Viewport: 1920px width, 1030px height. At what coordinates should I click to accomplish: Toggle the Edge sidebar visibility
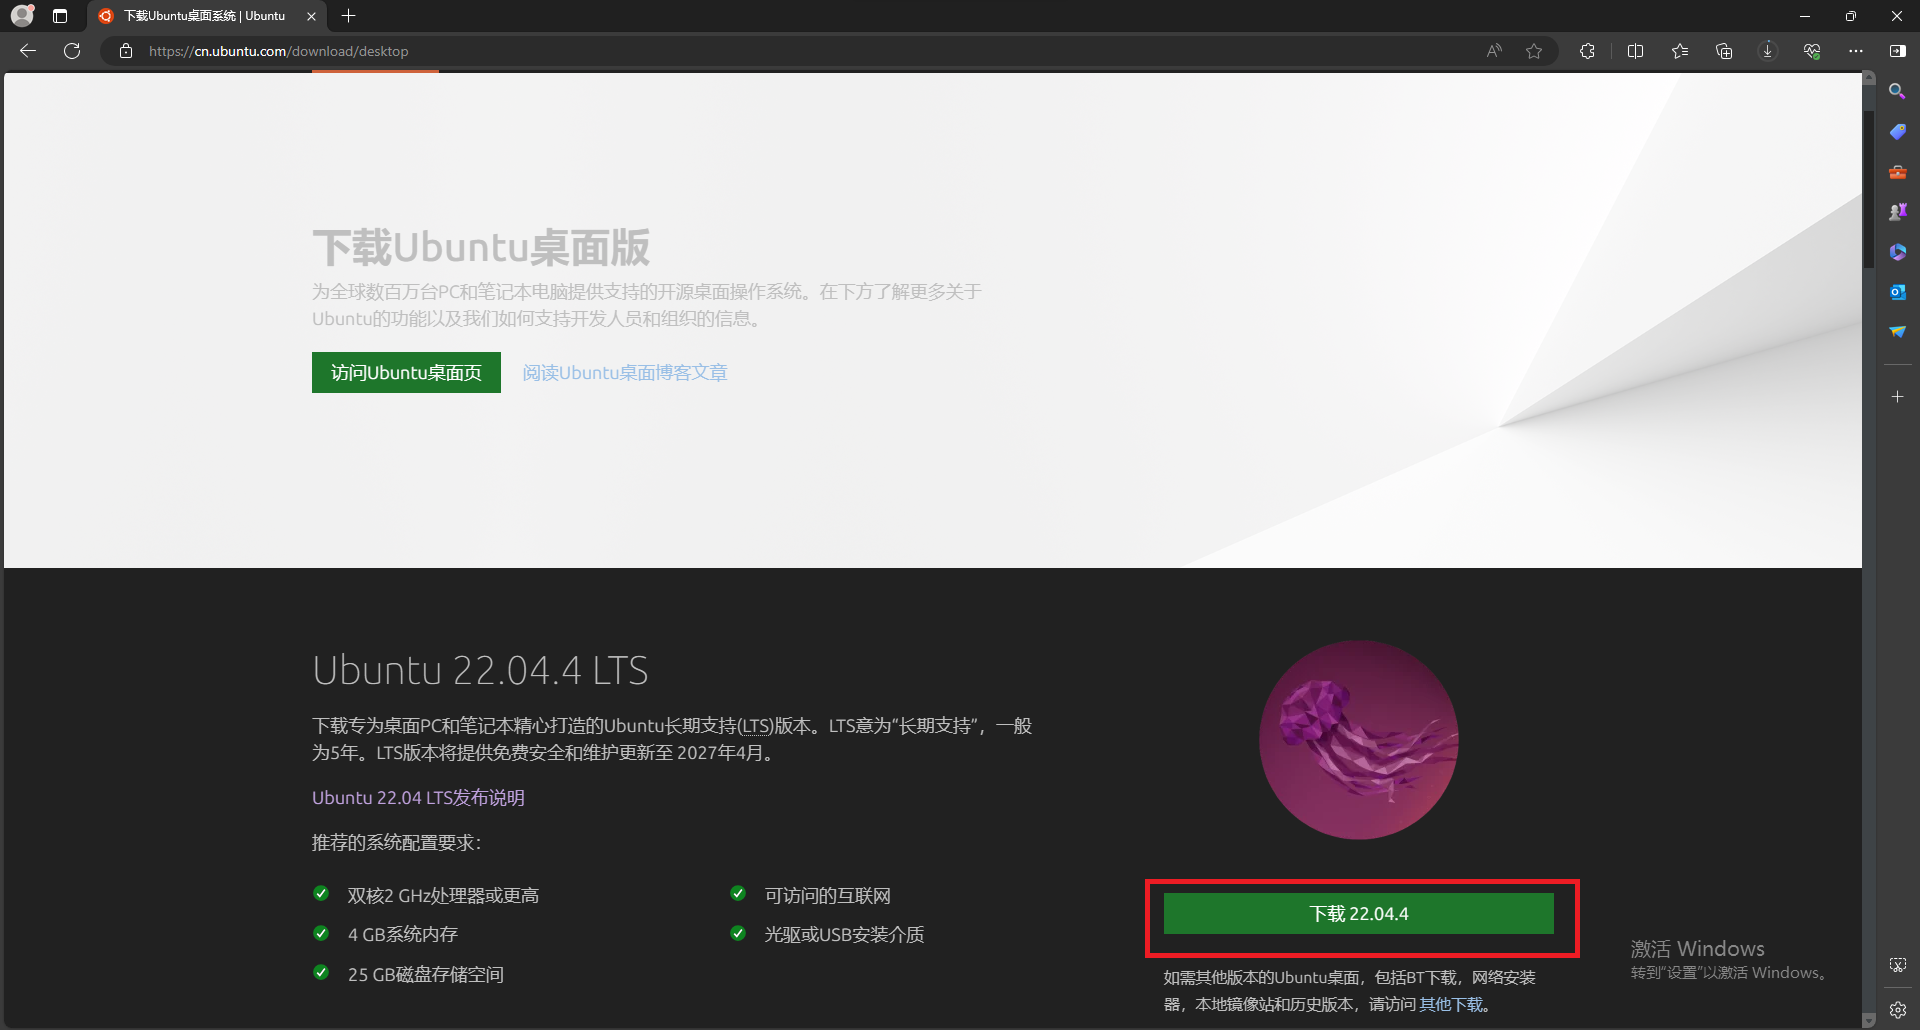[1898, 51]
